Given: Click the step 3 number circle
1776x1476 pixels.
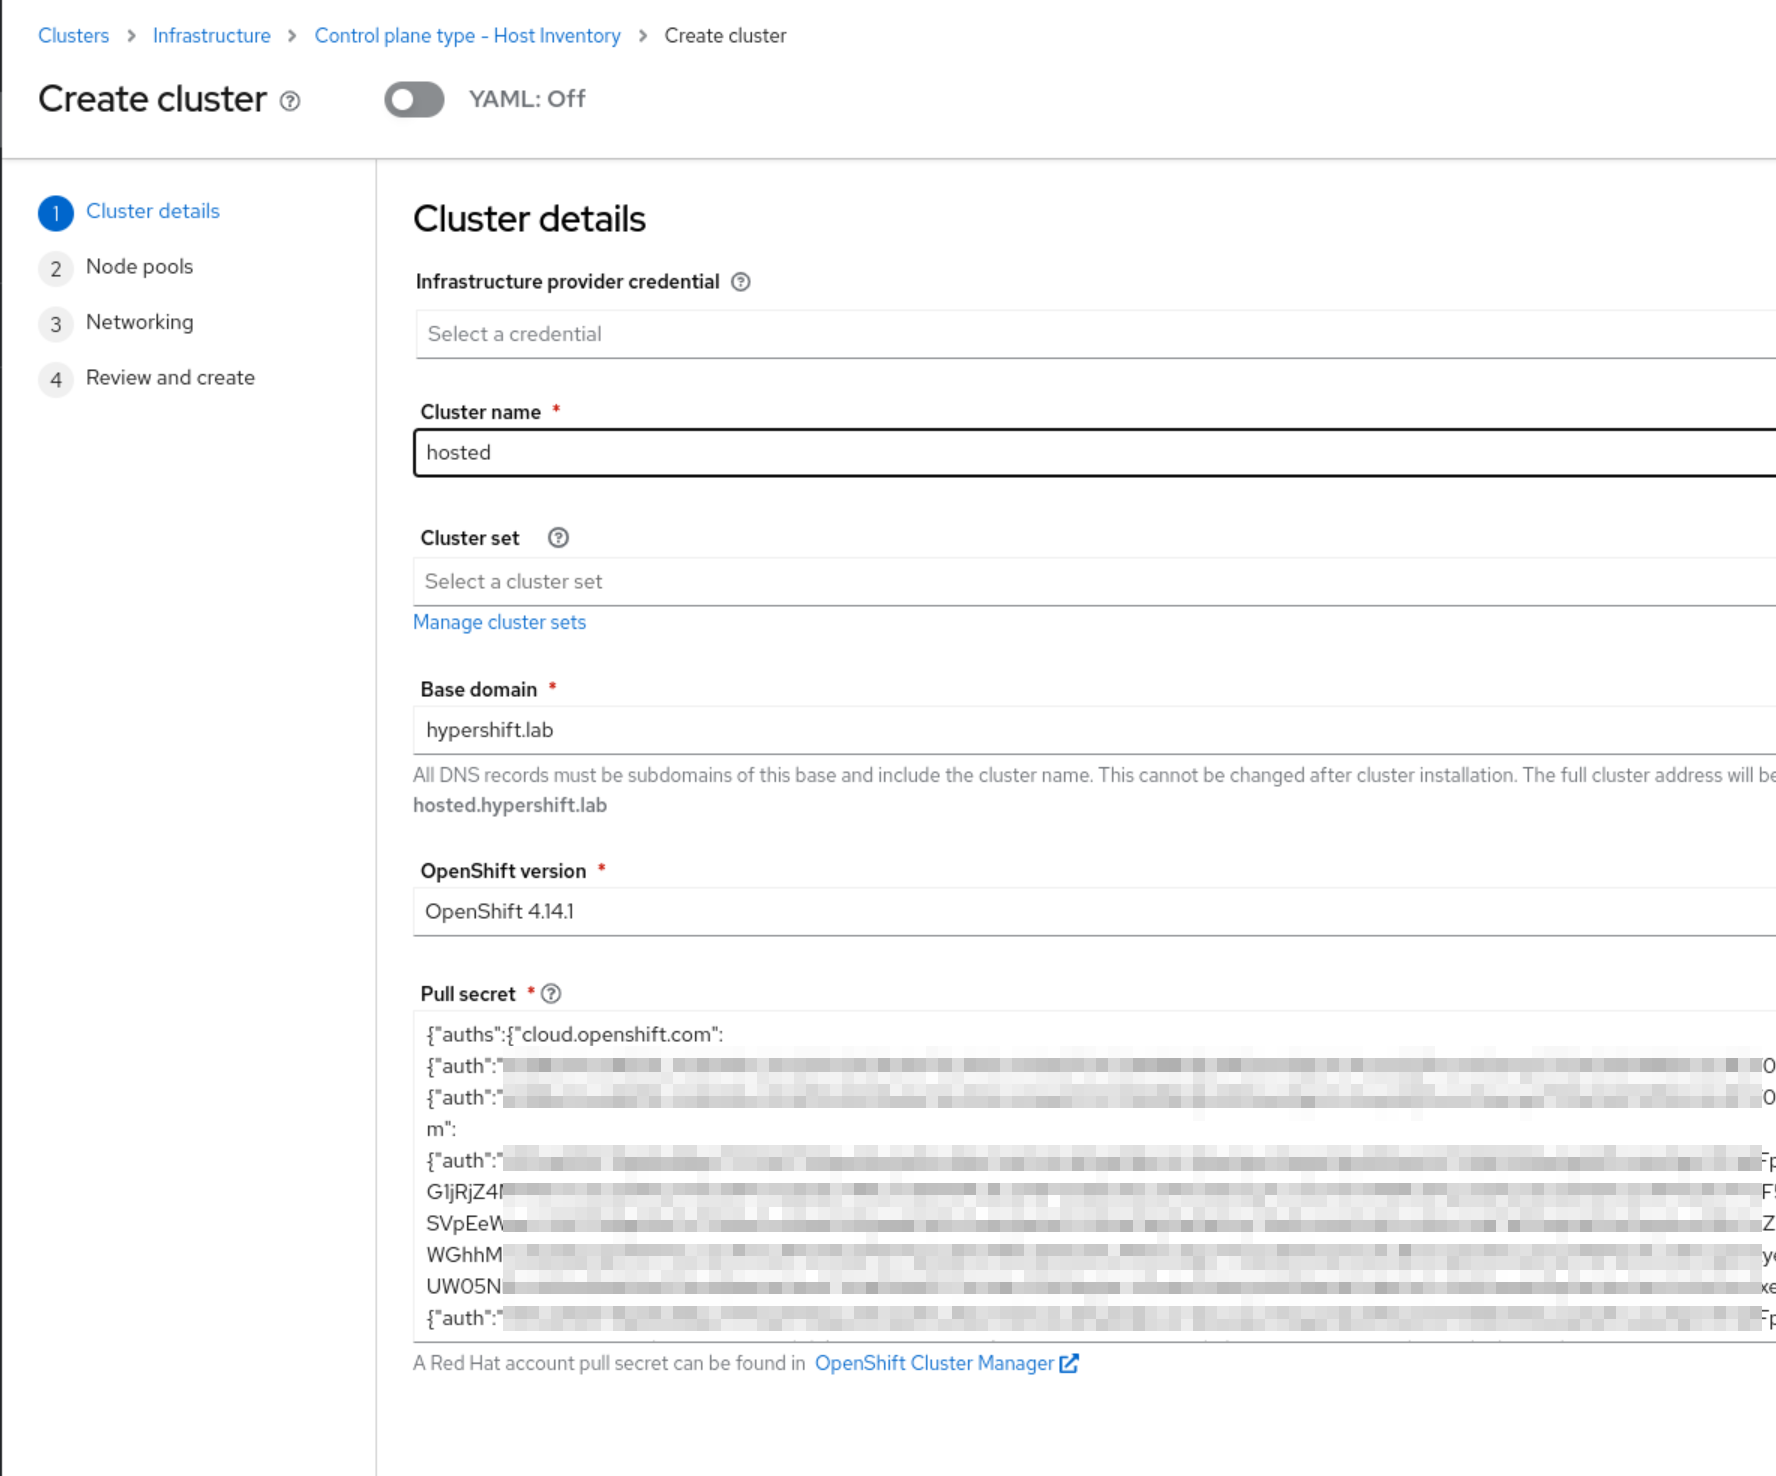Looking at the screenshot, I should click(56, 324).
